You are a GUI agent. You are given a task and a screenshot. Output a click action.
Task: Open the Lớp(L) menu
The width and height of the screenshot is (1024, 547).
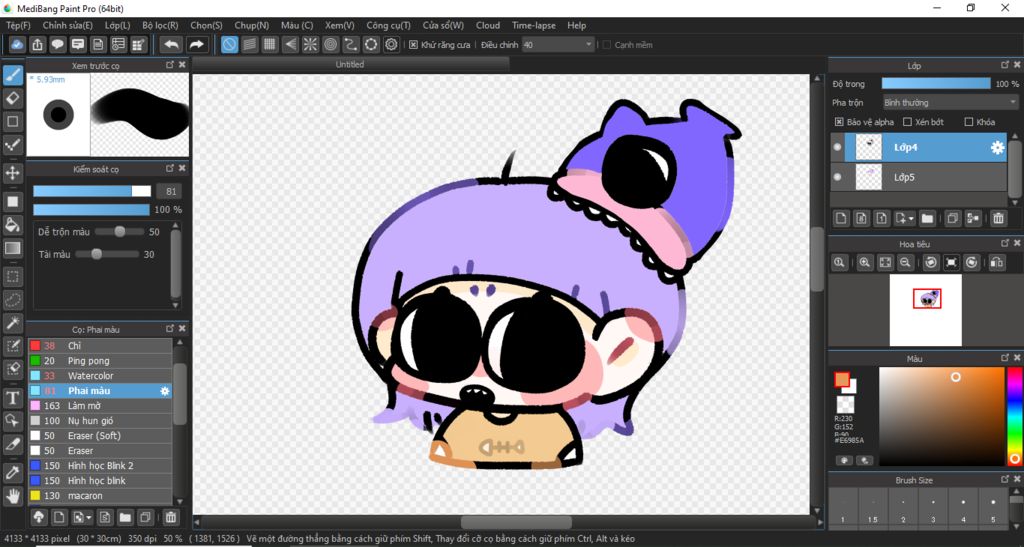coord(117,25)
